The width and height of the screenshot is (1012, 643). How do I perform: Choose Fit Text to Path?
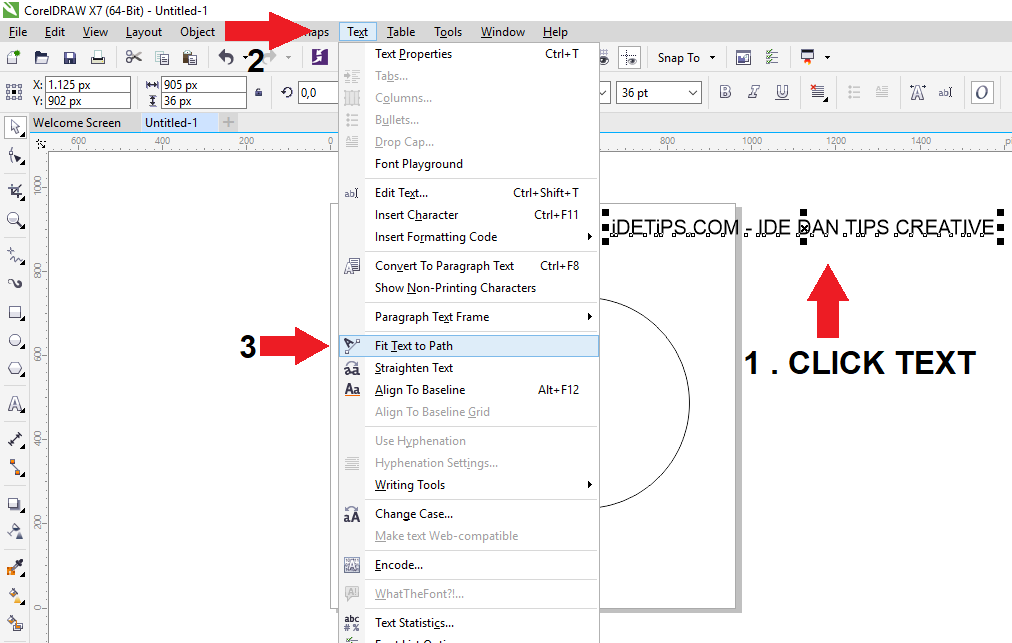(415, 345)
